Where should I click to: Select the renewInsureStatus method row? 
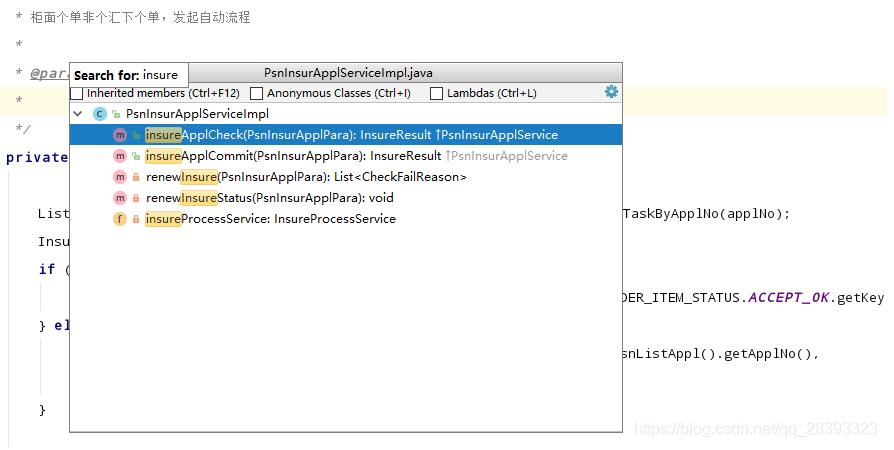click(x=346, y=198)
